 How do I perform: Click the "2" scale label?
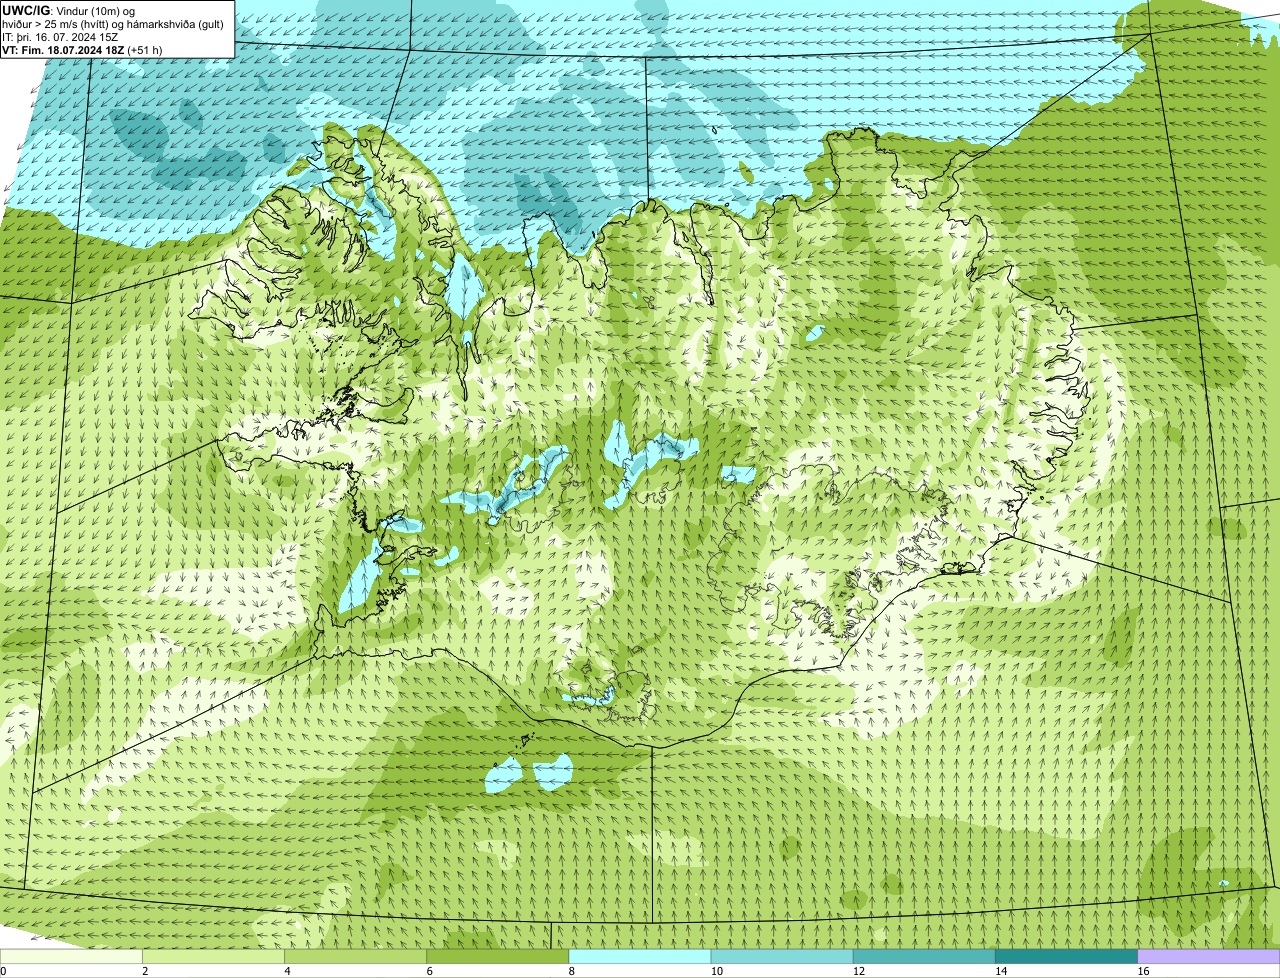click(145, 971)
